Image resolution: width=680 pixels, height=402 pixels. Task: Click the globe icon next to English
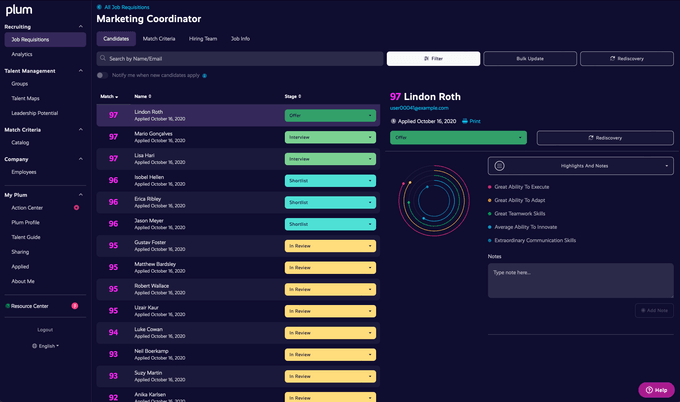(33, 345)
